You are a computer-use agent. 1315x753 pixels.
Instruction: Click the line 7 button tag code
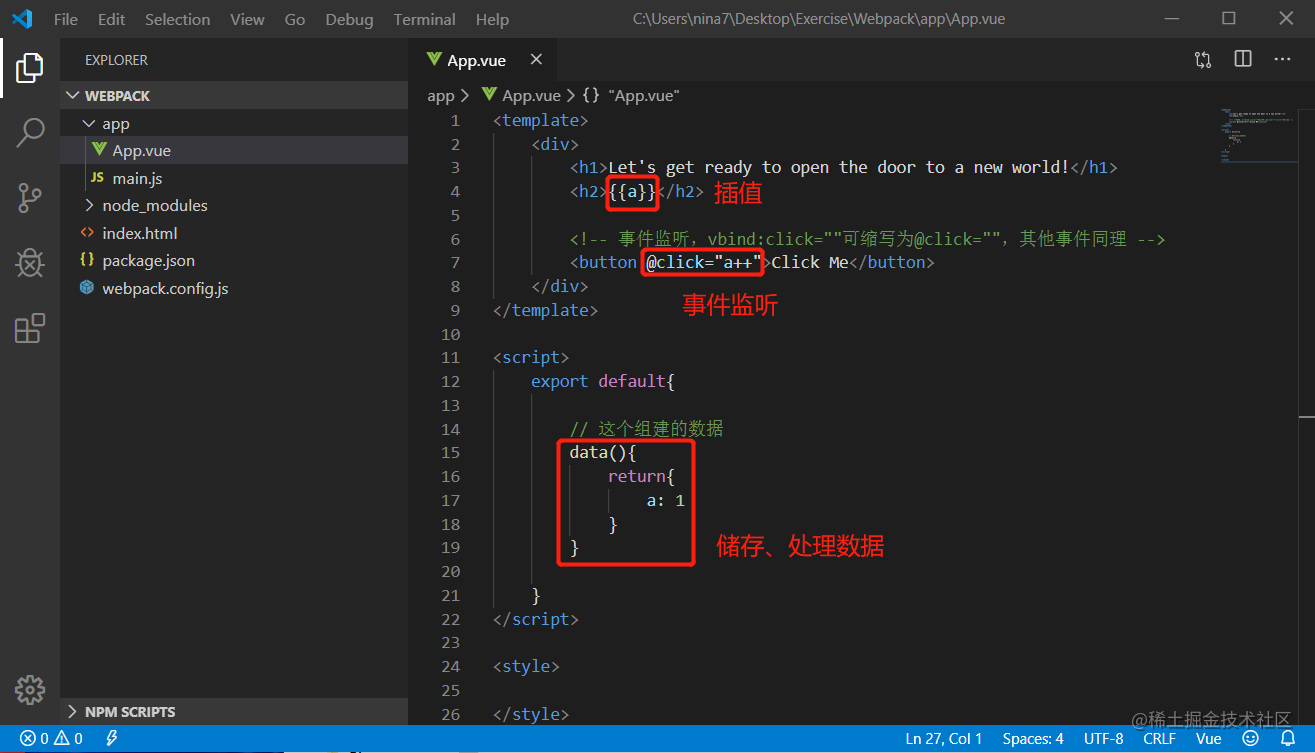(751, 262)
